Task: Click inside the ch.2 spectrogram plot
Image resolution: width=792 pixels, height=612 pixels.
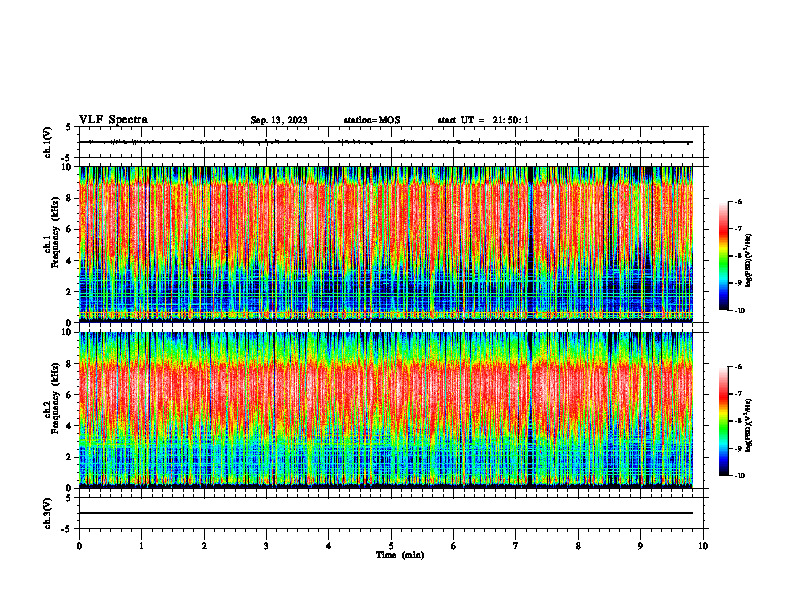Action: (386, 410)
